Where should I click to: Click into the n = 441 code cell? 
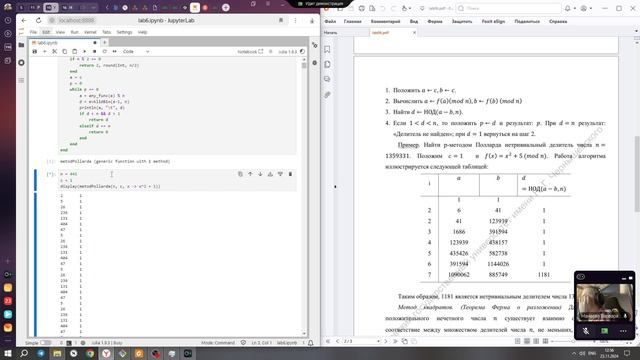coord(178,180)
